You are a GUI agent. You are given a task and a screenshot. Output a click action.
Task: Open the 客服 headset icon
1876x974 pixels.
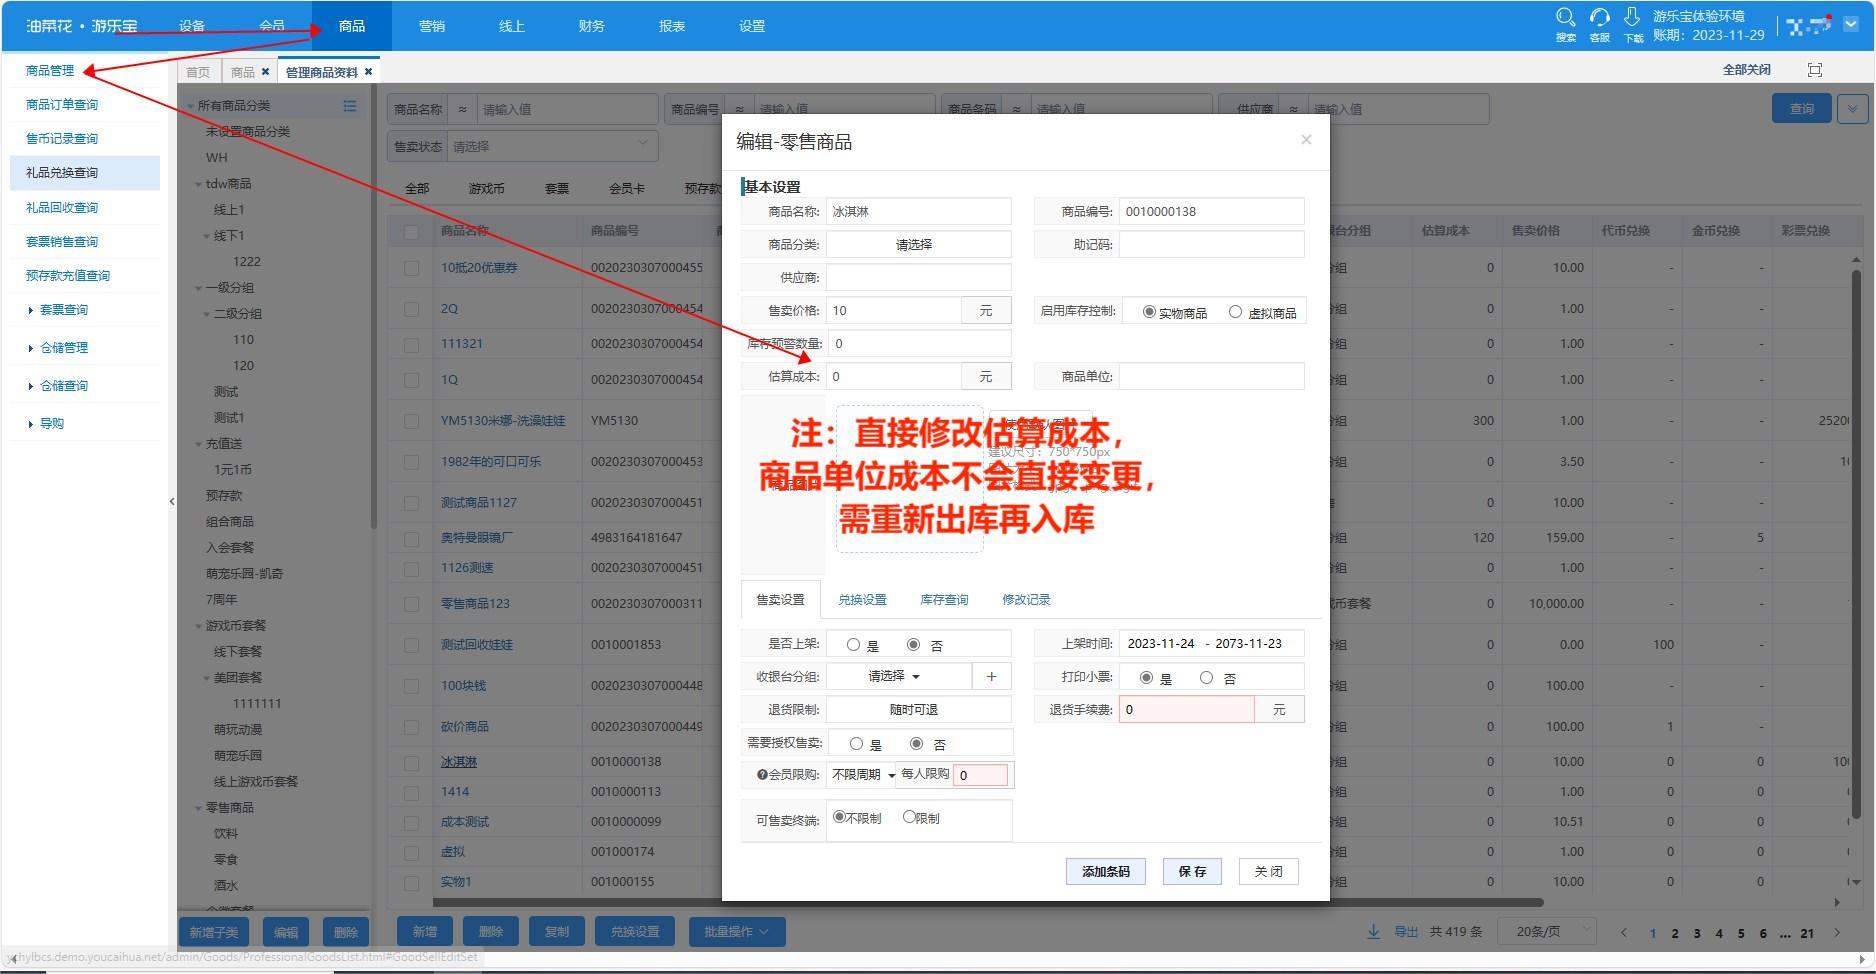point(1599,18)
